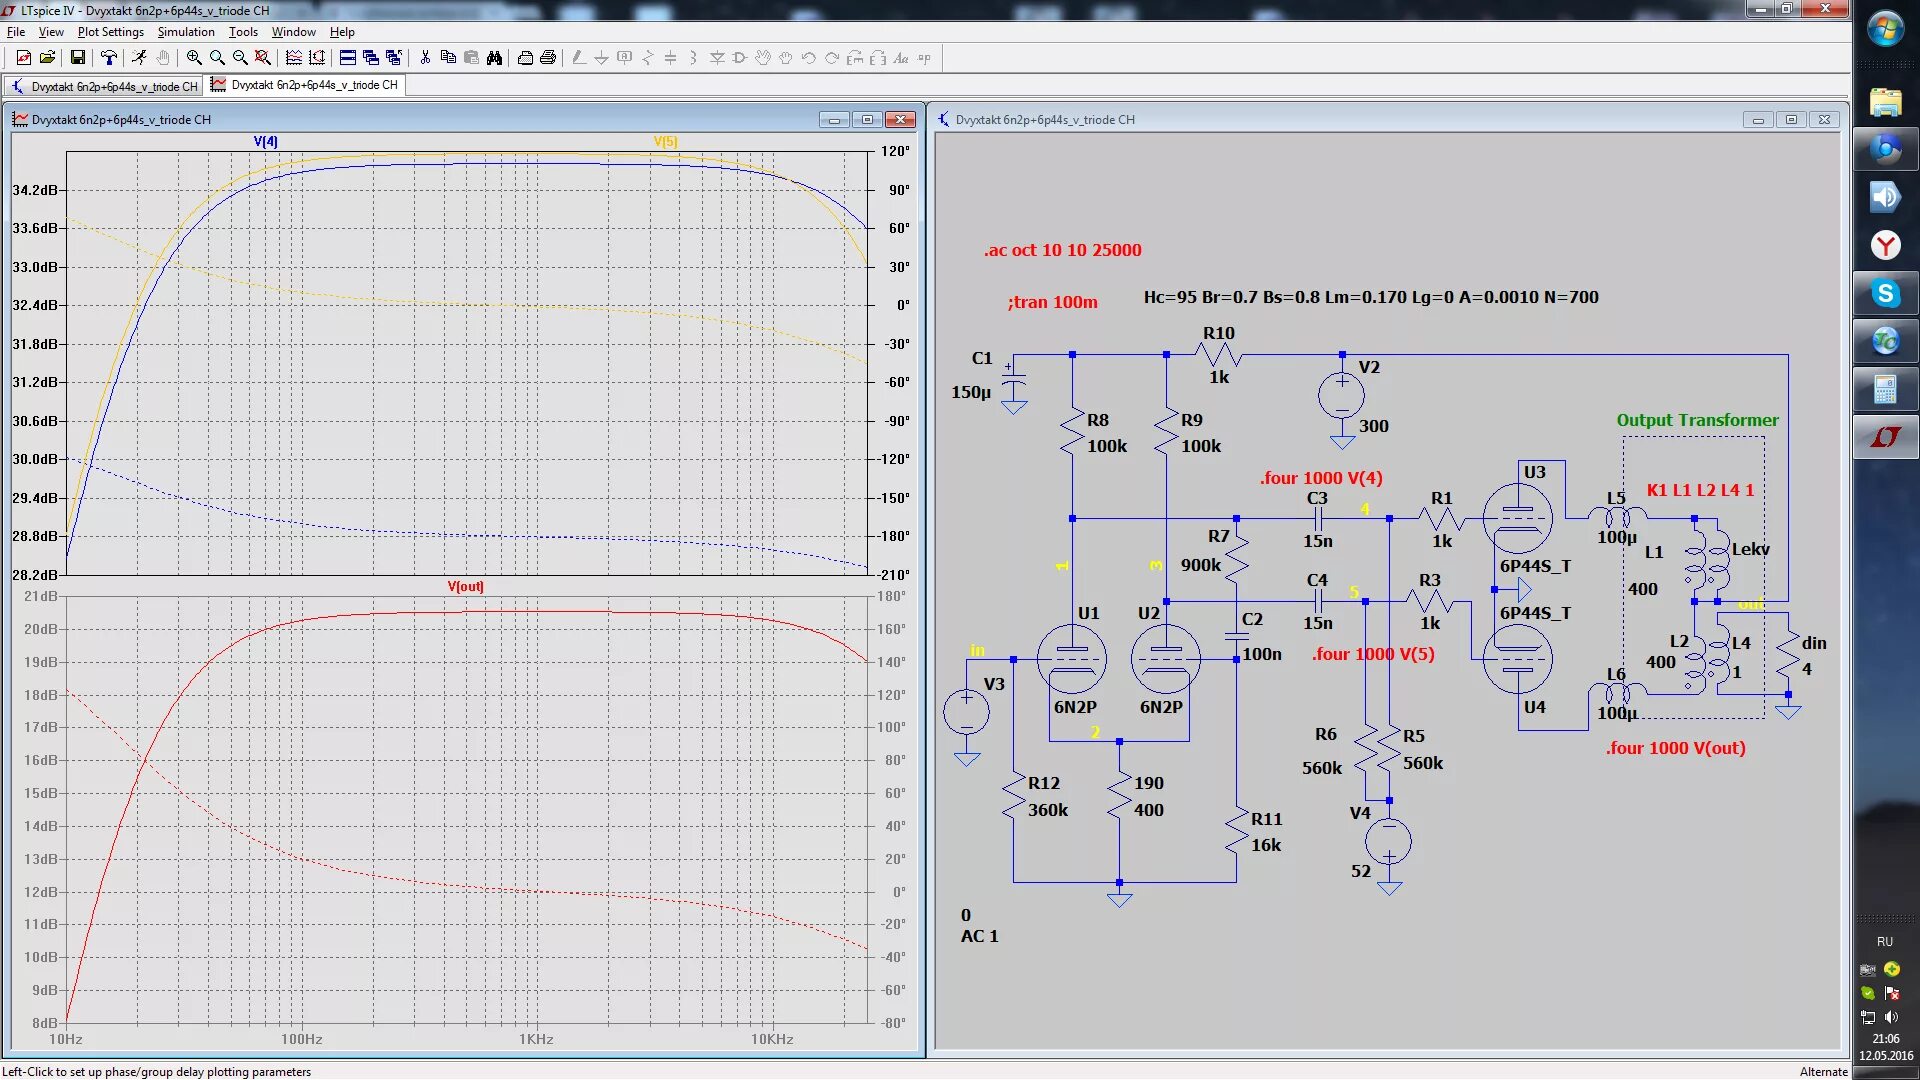Image resolution: width=1920 pixels, height=1080 pixels.
Task: Switch to the waveform plot tab
Action: [305, 85]
